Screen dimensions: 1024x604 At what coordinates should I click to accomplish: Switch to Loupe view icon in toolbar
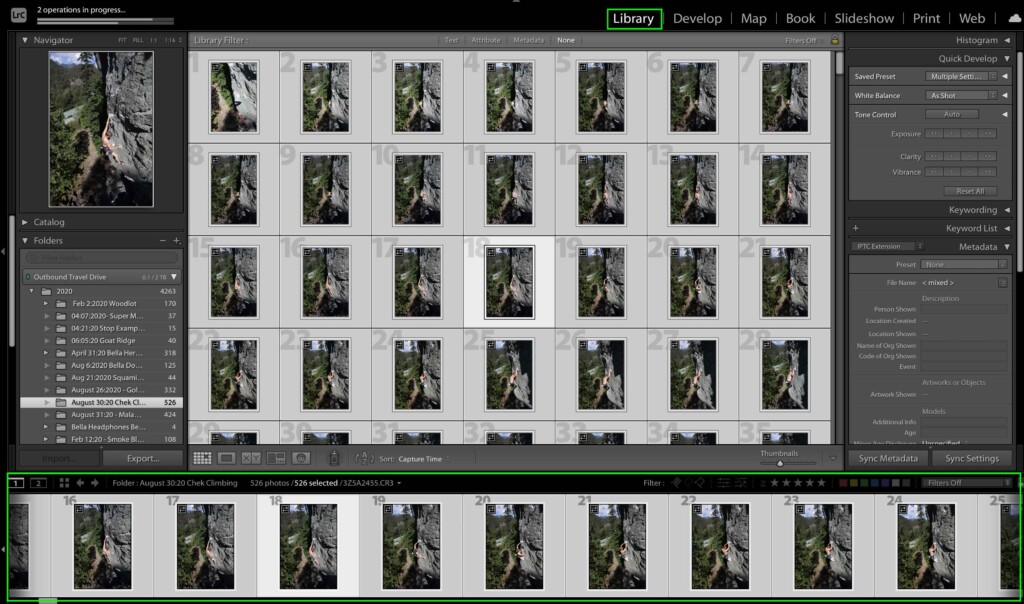pos(227,458)
